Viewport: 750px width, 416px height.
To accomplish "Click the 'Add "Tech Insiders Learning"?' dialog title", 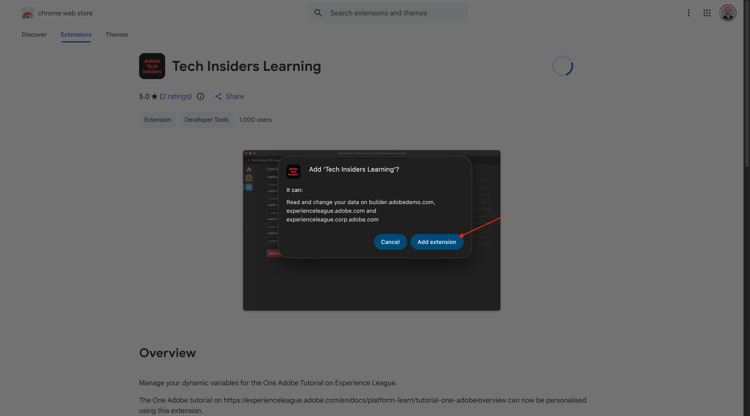I will pyautogui.click(x=354, y=169).
